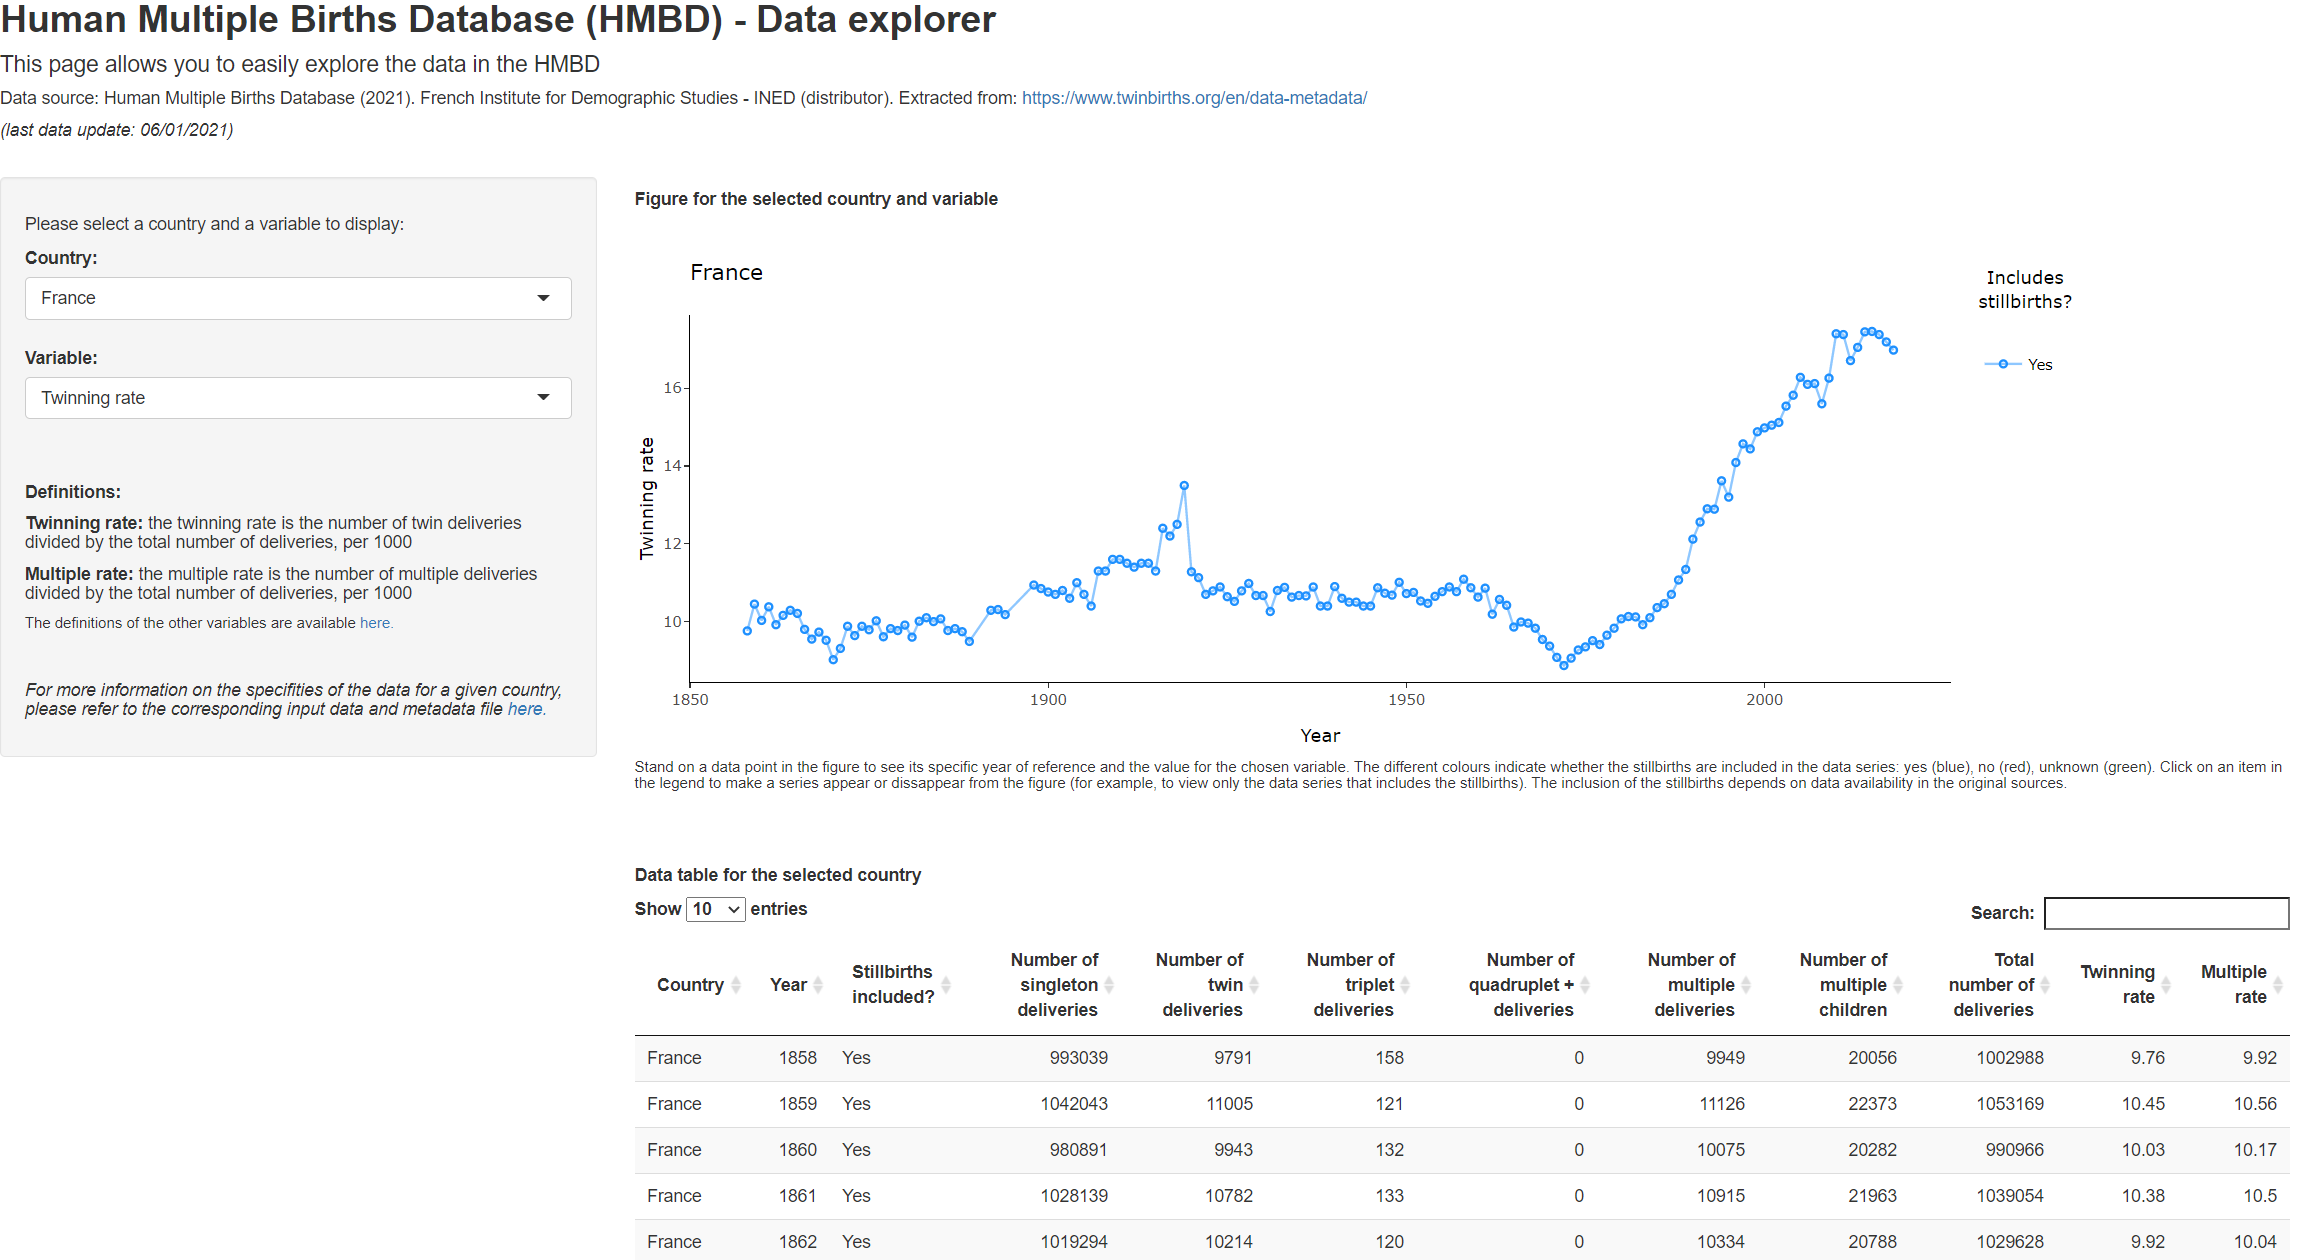Sort by Number of twin deliveries
The height and width of the screenshot is (1260, 2313).
[x=1253, y=985]
